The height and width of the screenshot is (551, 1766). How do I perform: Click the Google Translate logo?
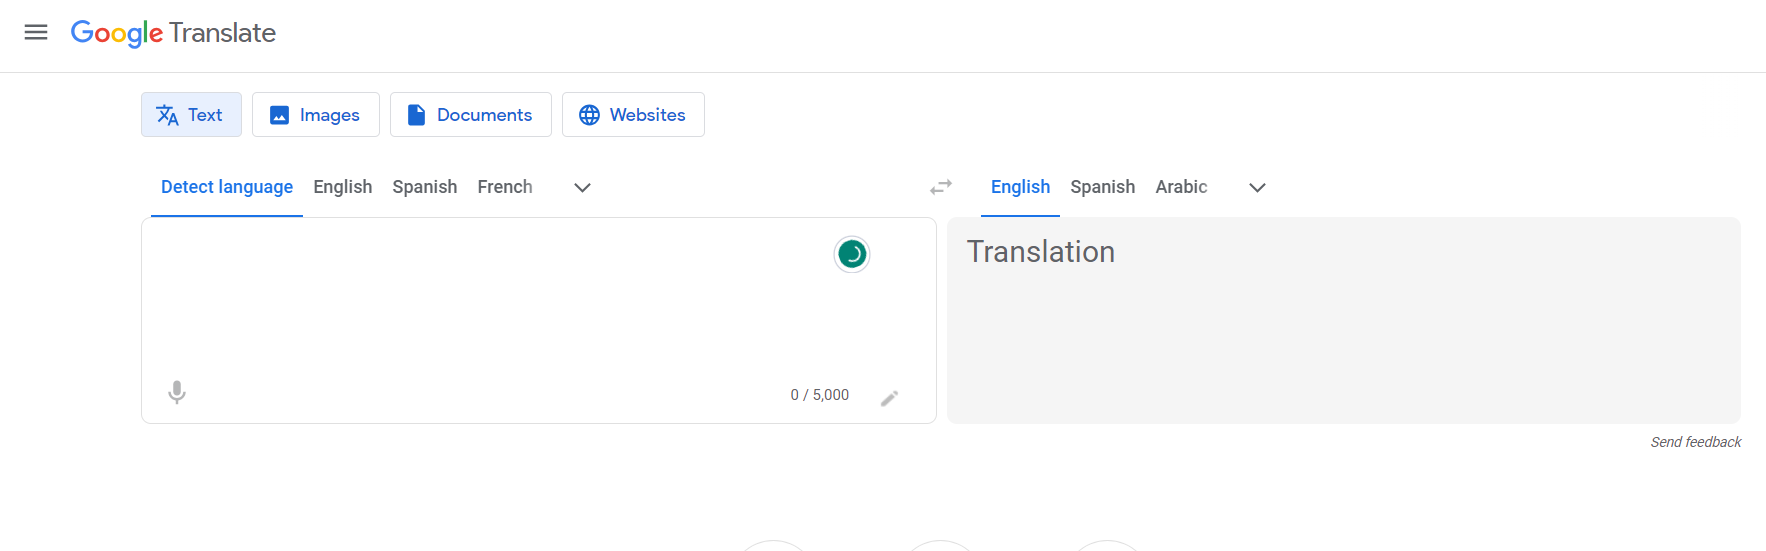click(x=173, y=33)
